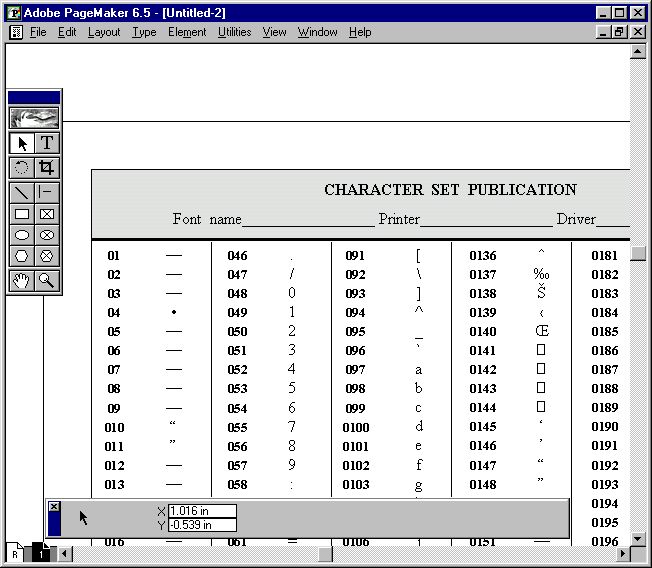Screen dimensions: 652x568
Task: Select the Rectangle Frame tool
Action: [x=47, y=214]
